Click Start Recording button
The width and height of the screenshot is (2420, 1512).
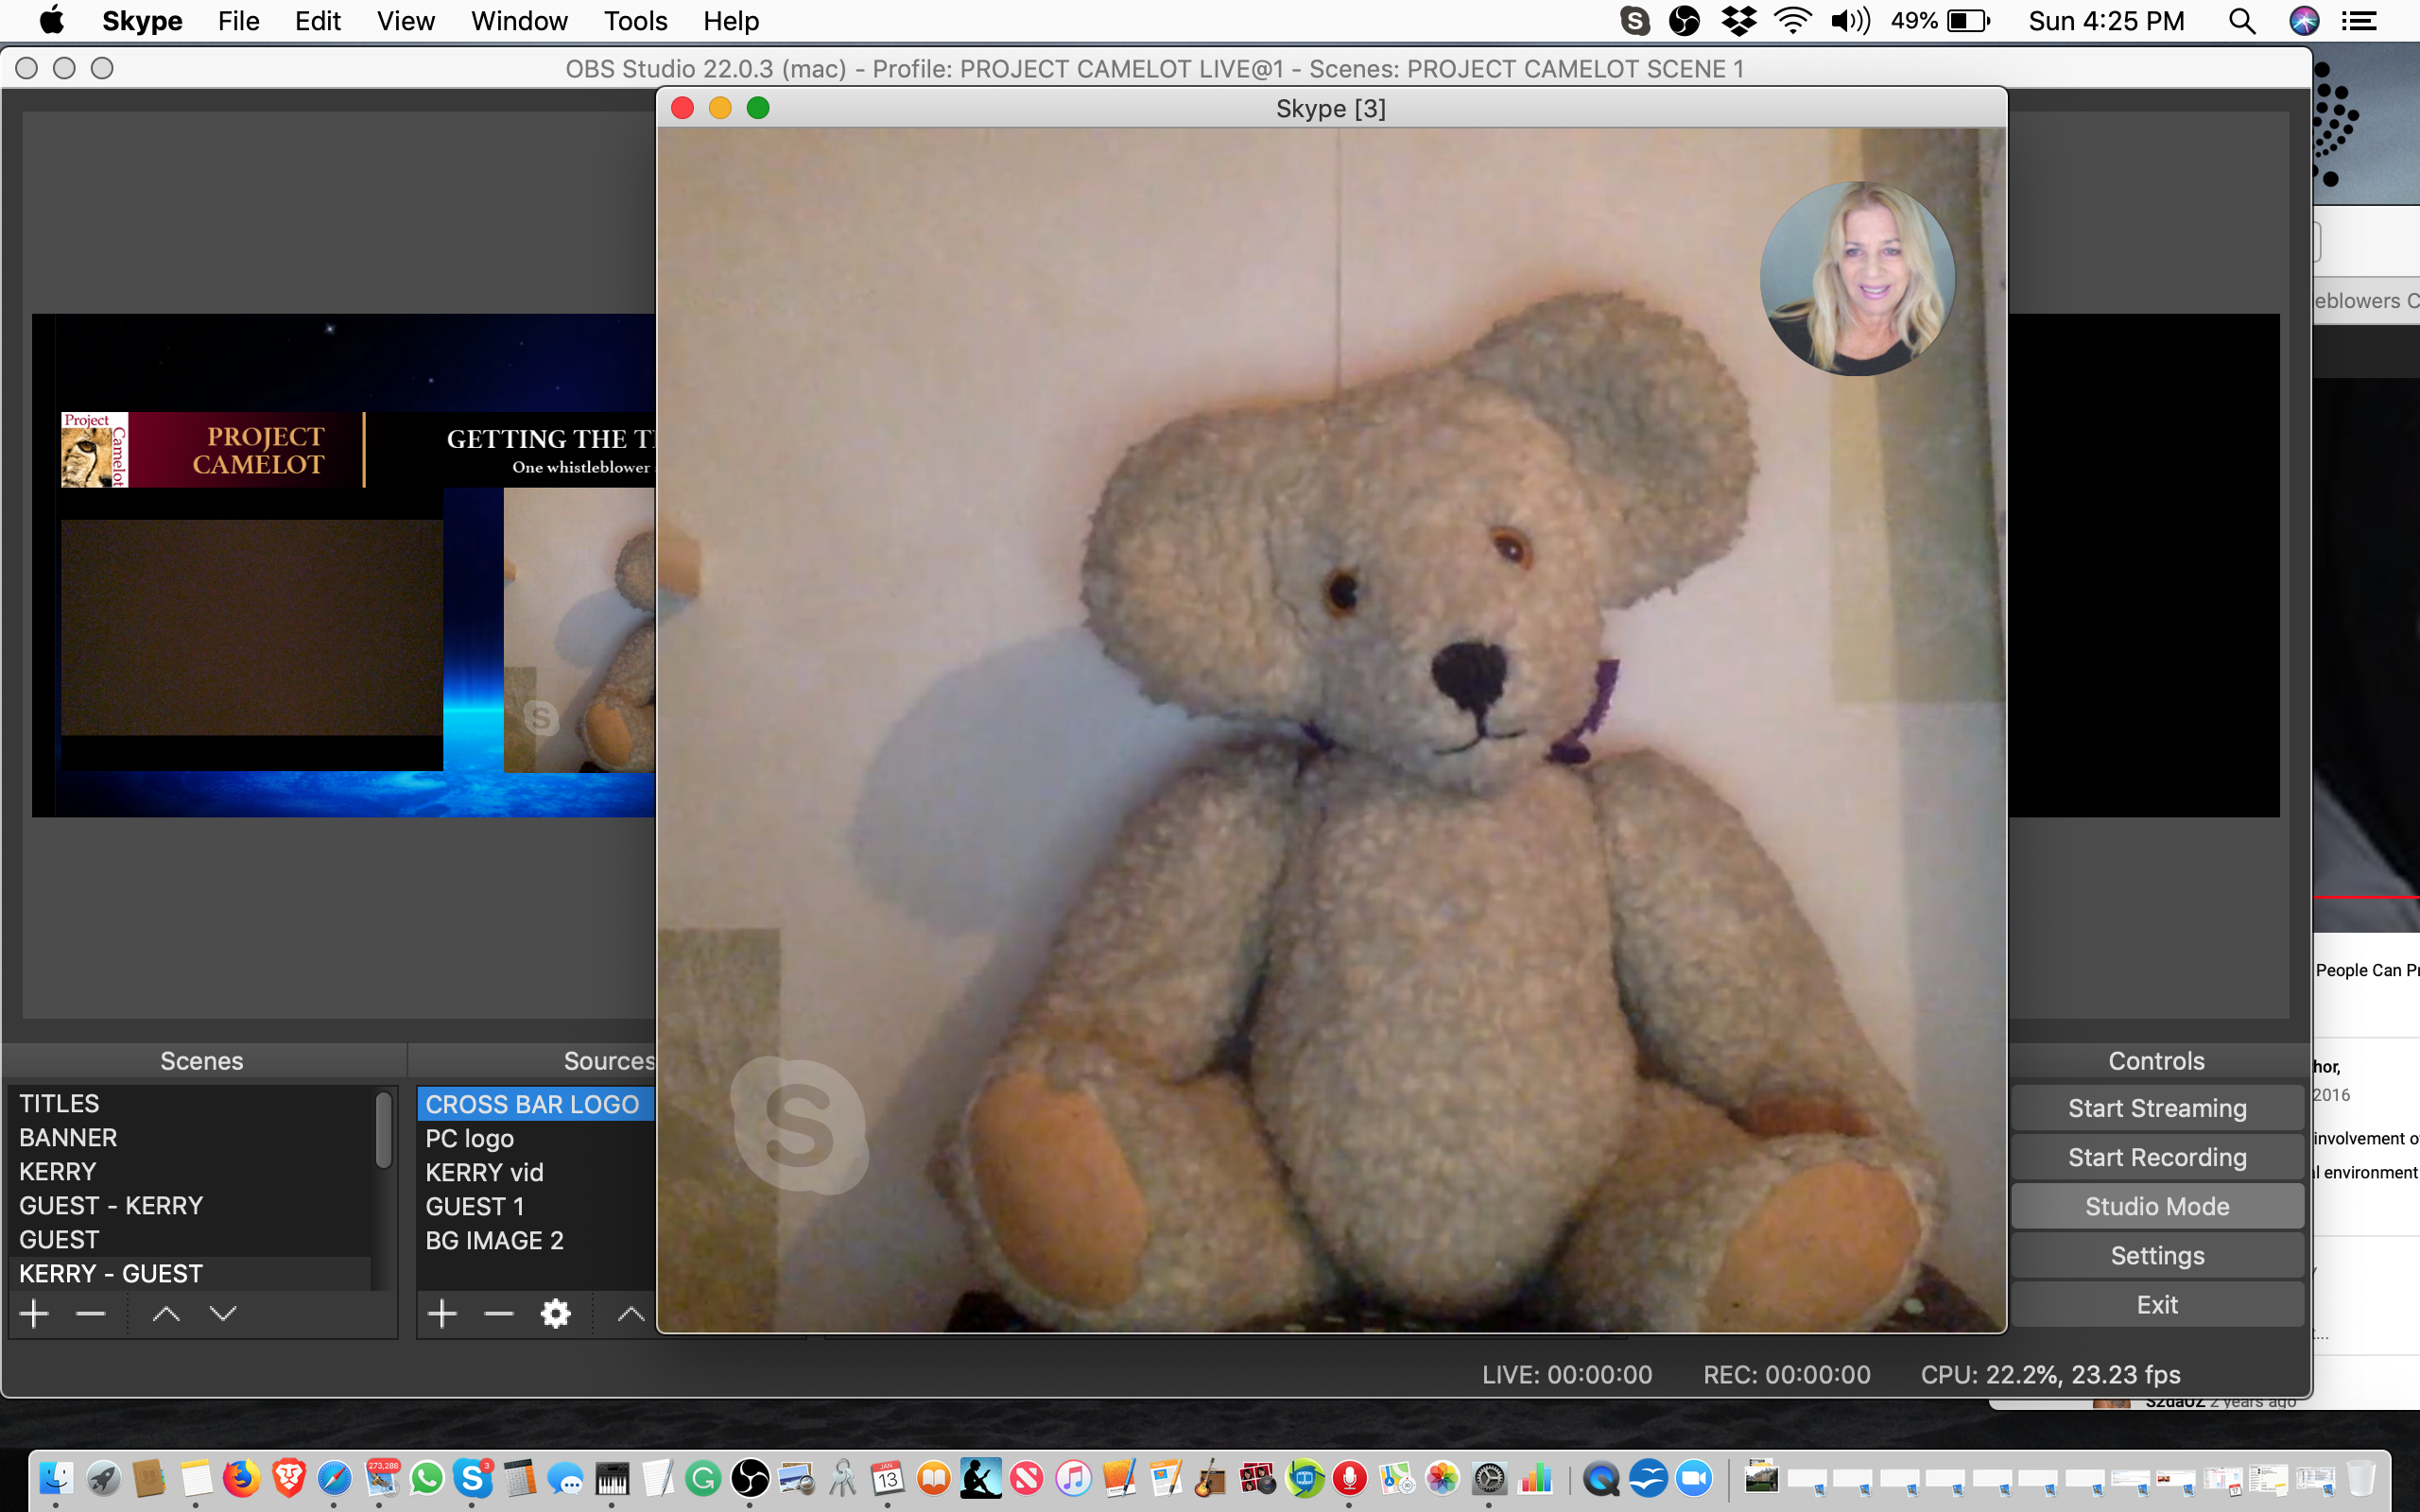tap(2157, 1157)
